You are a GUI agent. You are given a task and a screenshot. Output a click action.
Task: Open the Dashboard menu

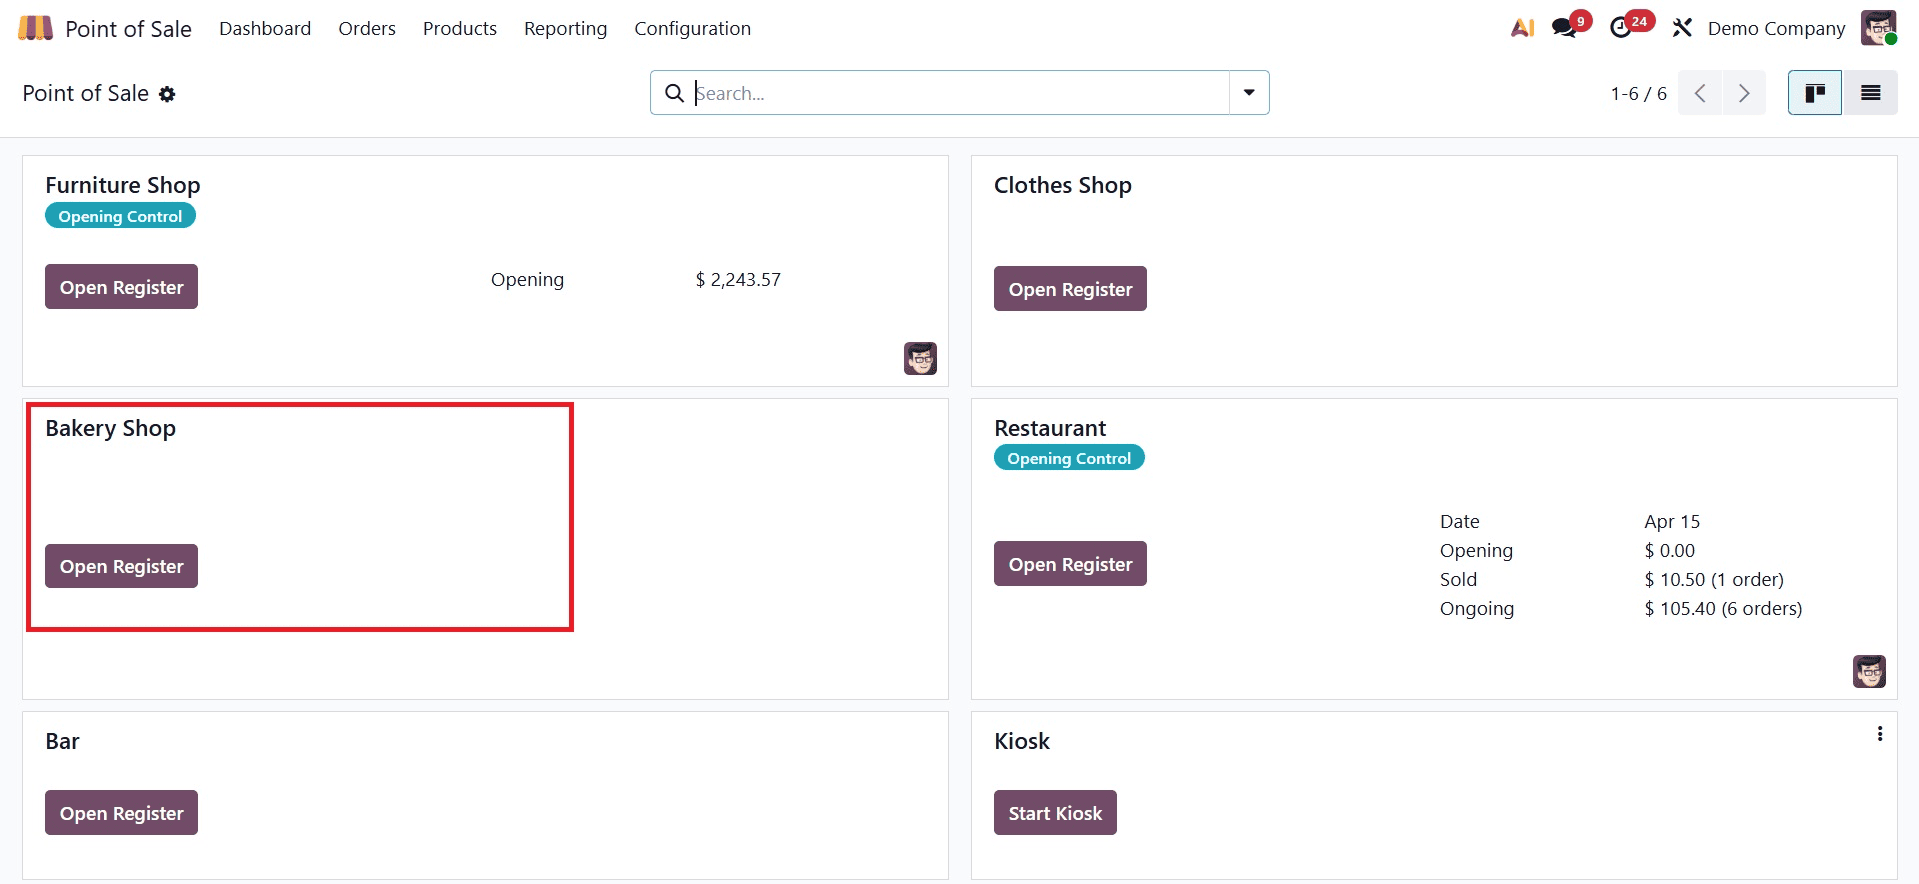(x=265, y=28)
